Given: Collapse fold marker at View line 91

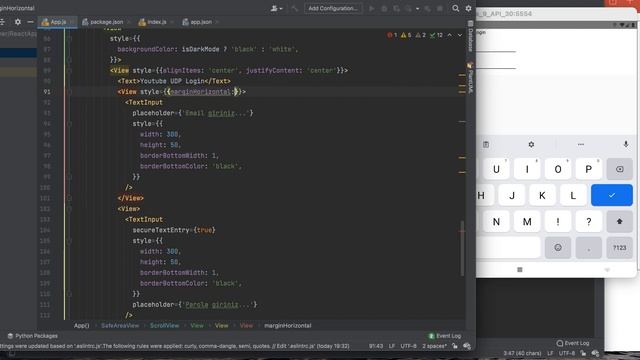Looking at the screenshot, I should 69,92.
